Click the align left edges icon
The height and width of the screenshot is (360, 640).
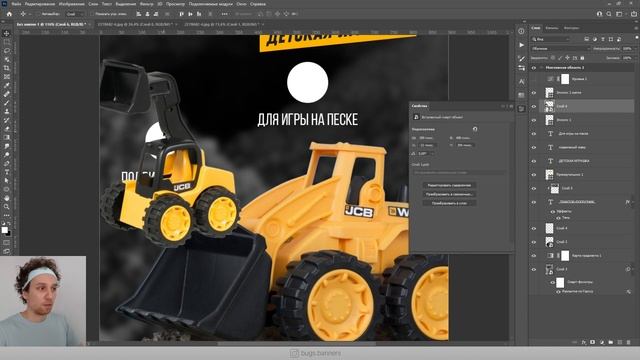139,14
